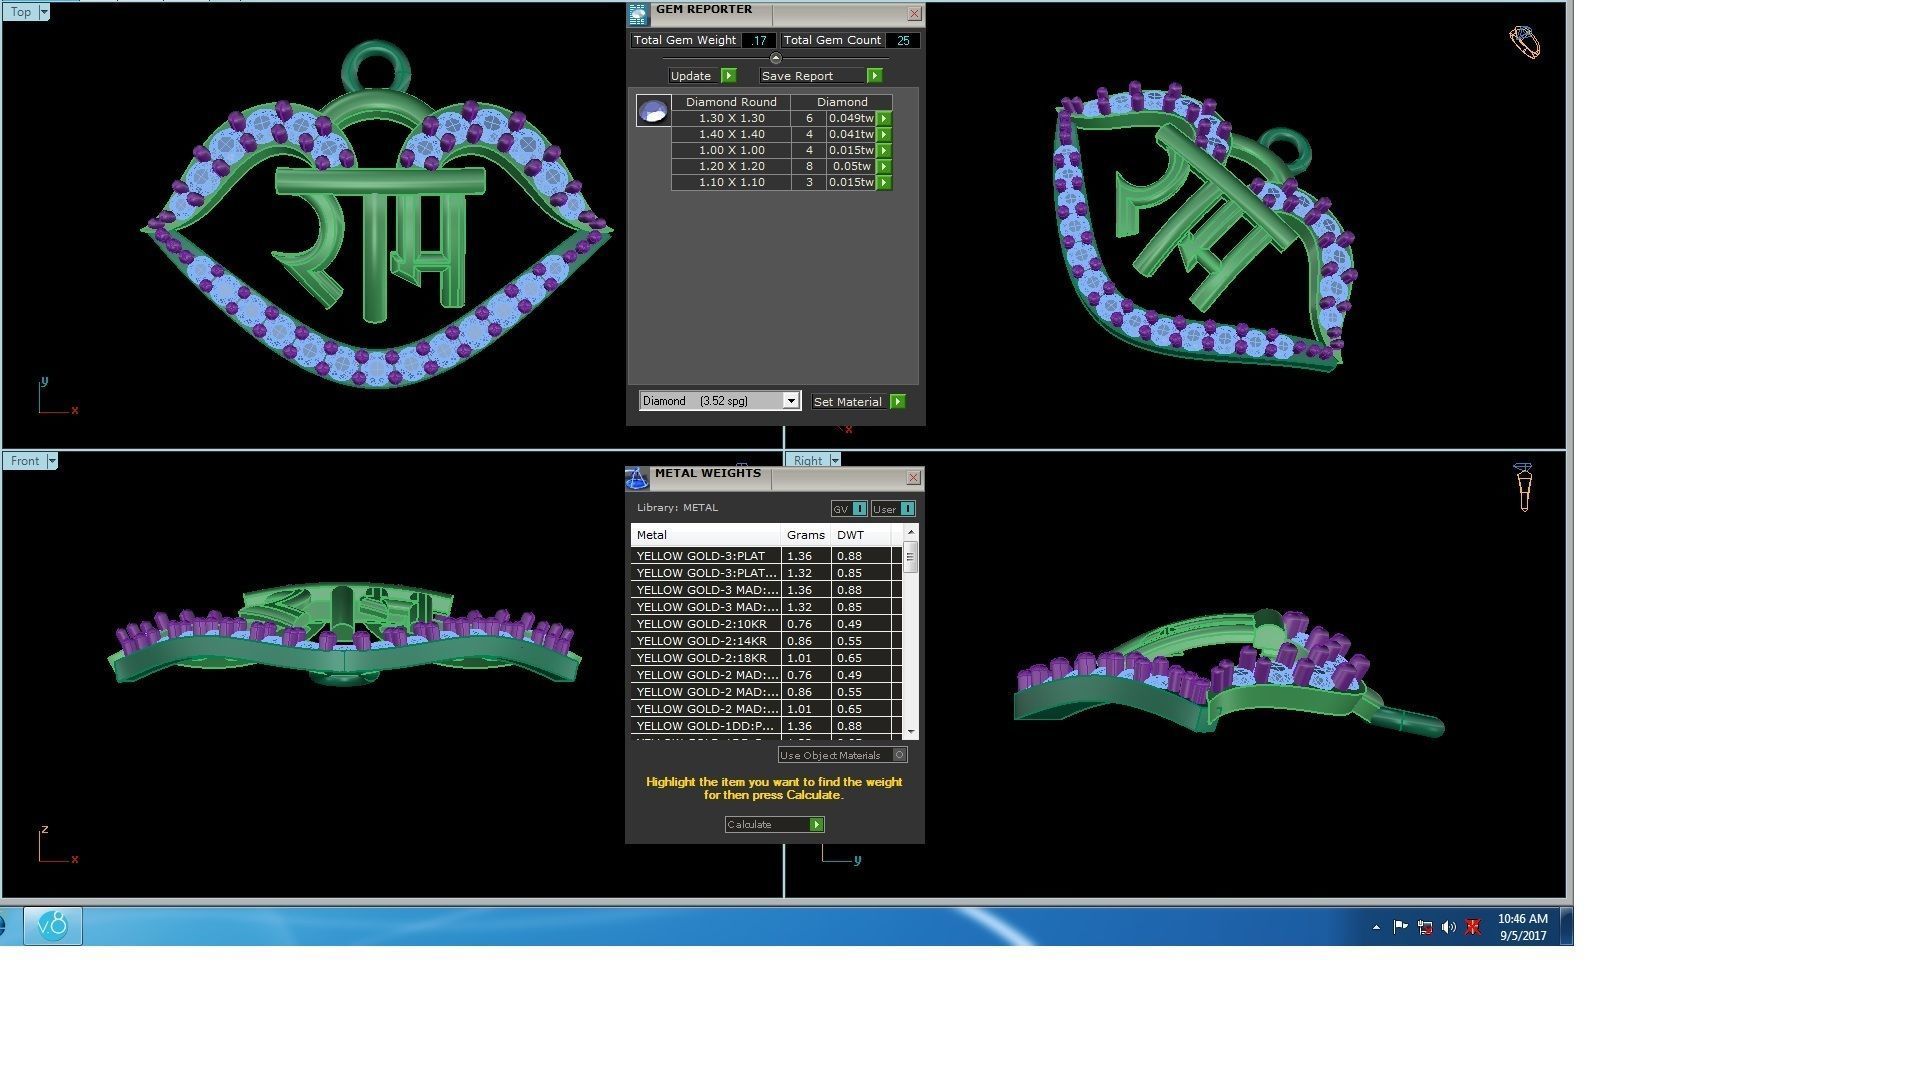Open the Front viewport dropdown arrow
This screenshot has width=1920, height=1080.
point(52,461)
